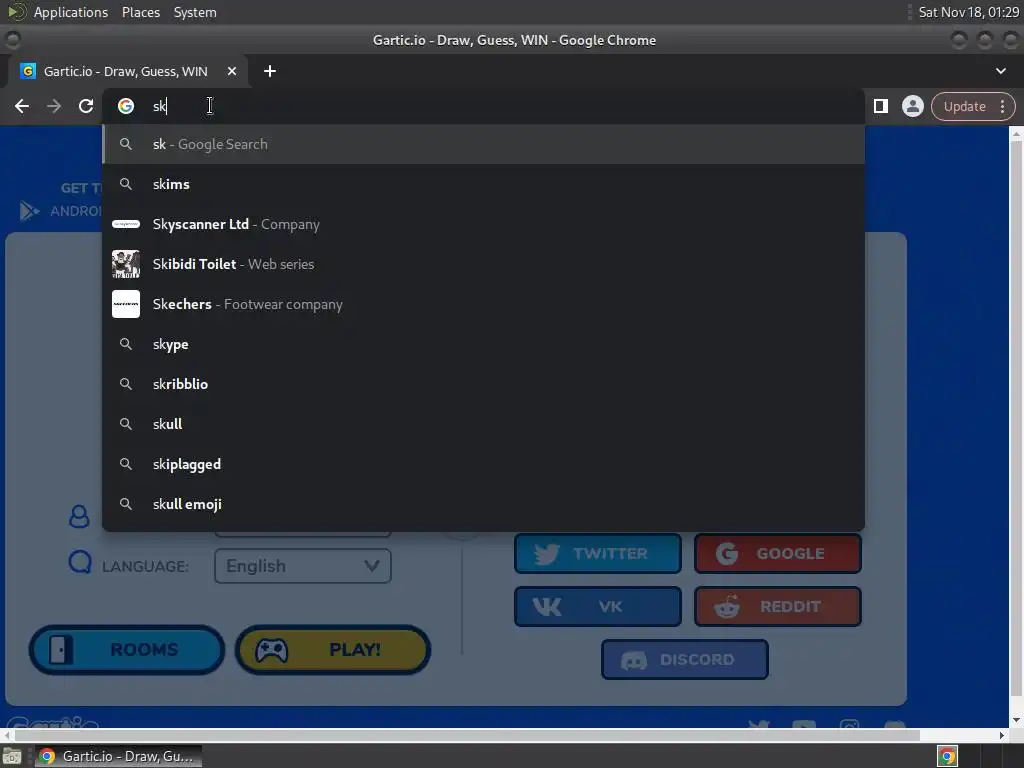Log in with the TWITTER button

point(598,554)
